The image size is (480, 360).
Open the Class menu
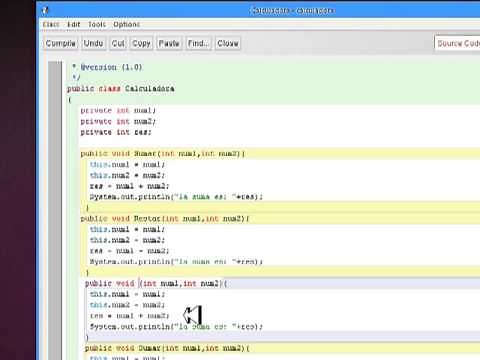click(51, 24)
